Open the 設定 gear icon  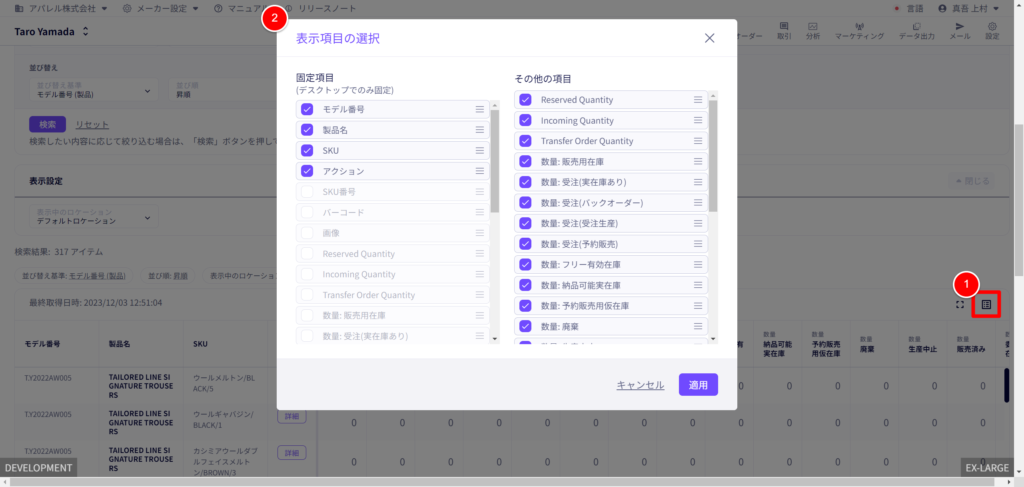click(992, 31)
